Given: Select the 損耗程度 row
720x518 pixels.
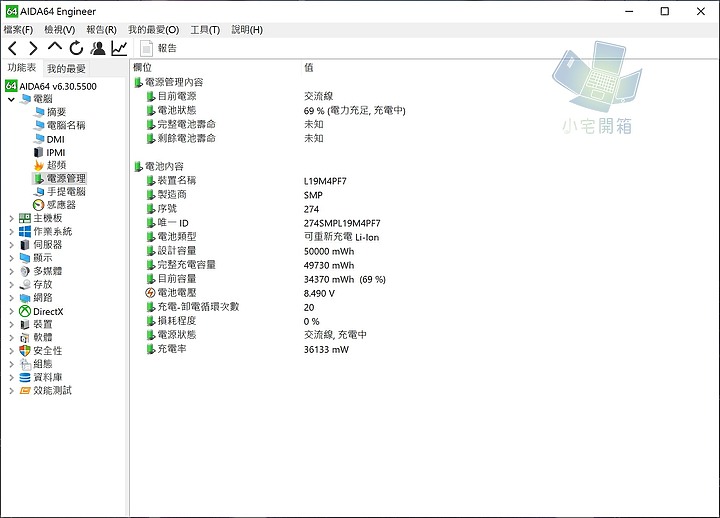Looking at the screenshot, I should 233,321.
